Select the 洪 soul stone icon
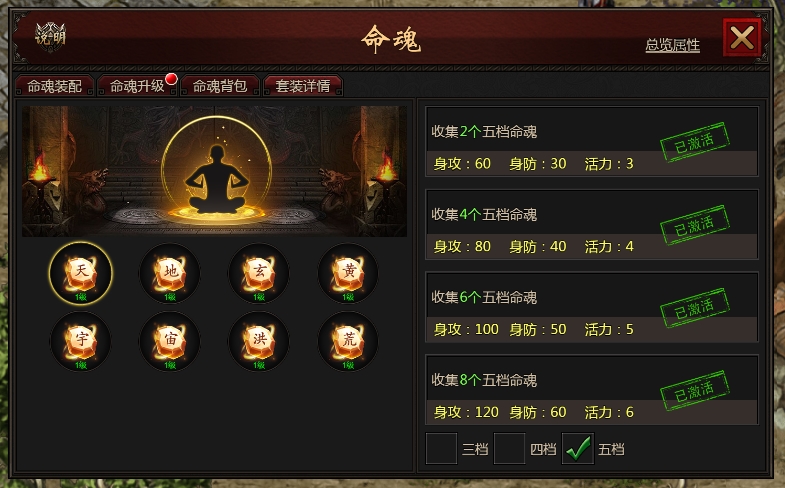Image resolution: width=785 pixels, height=488 pixels. pyautogui.click(x=259, y=341)
